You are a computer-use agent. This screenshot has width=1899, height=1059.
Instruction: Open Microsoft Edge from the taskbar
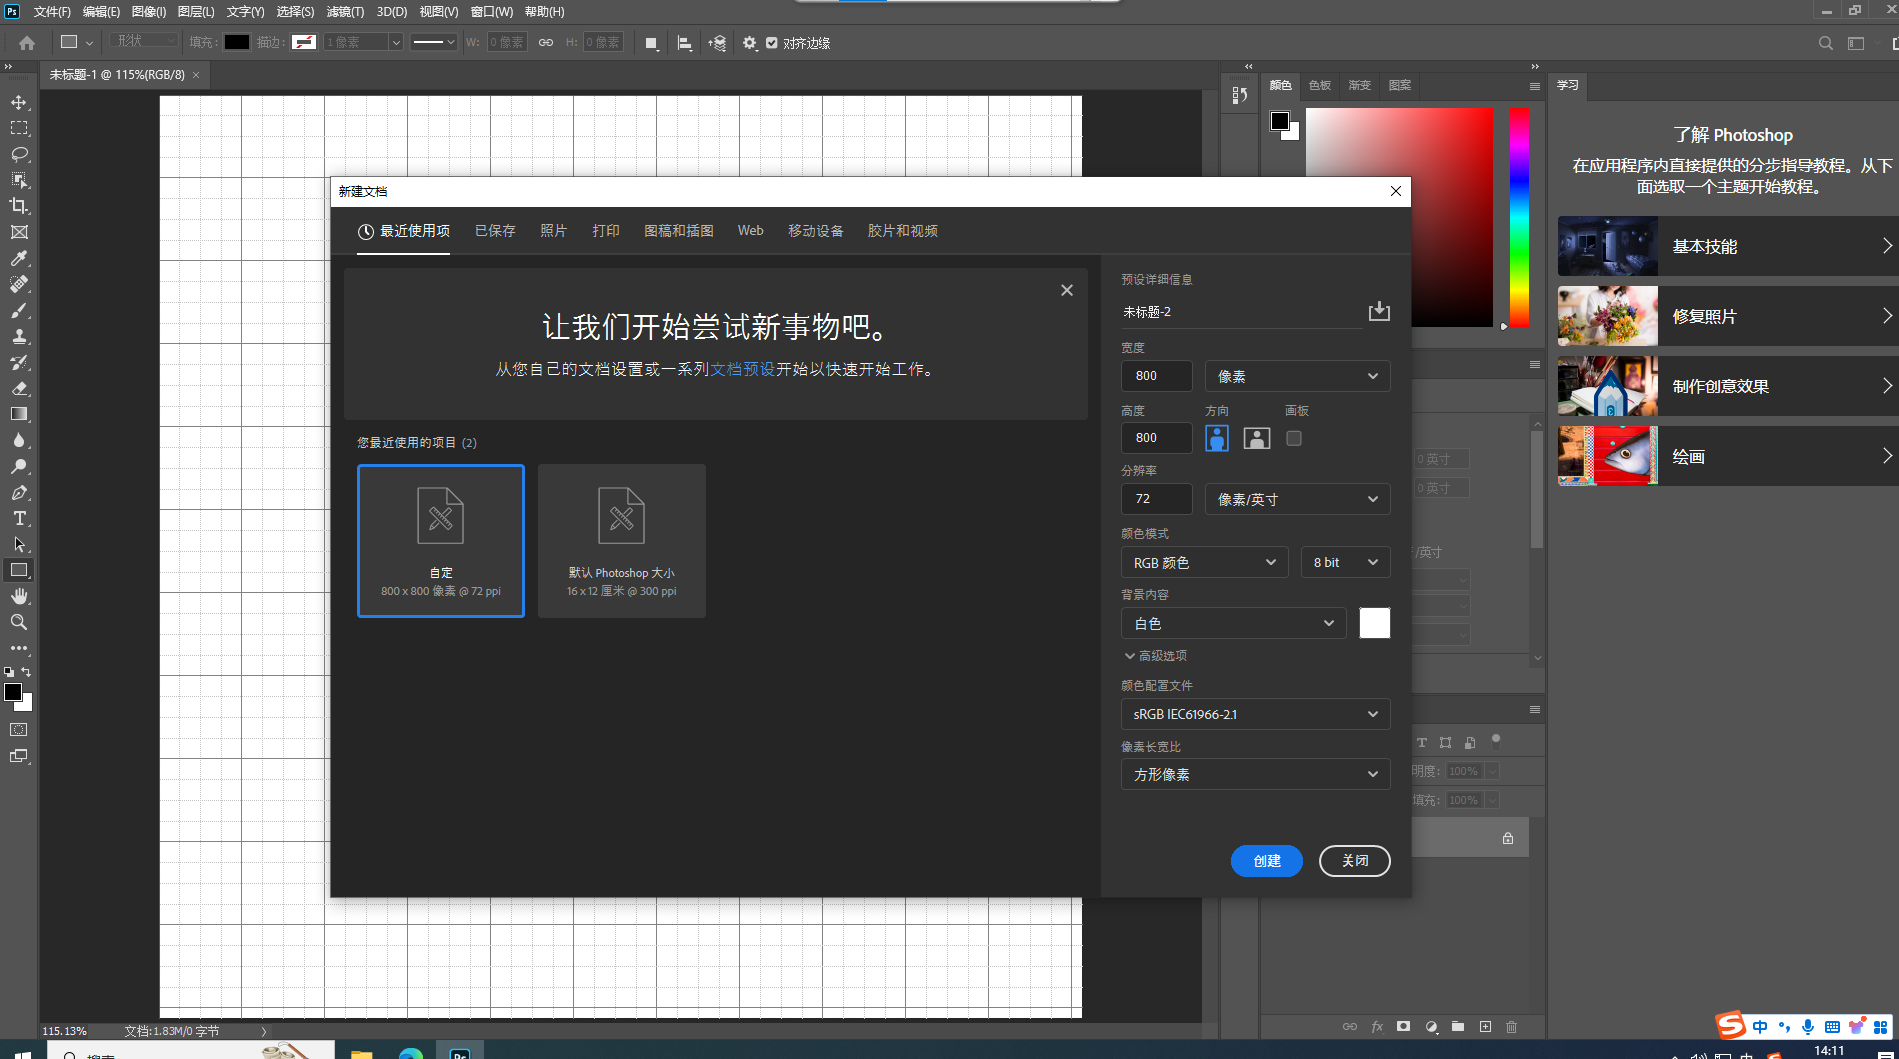click(411, 1053)
